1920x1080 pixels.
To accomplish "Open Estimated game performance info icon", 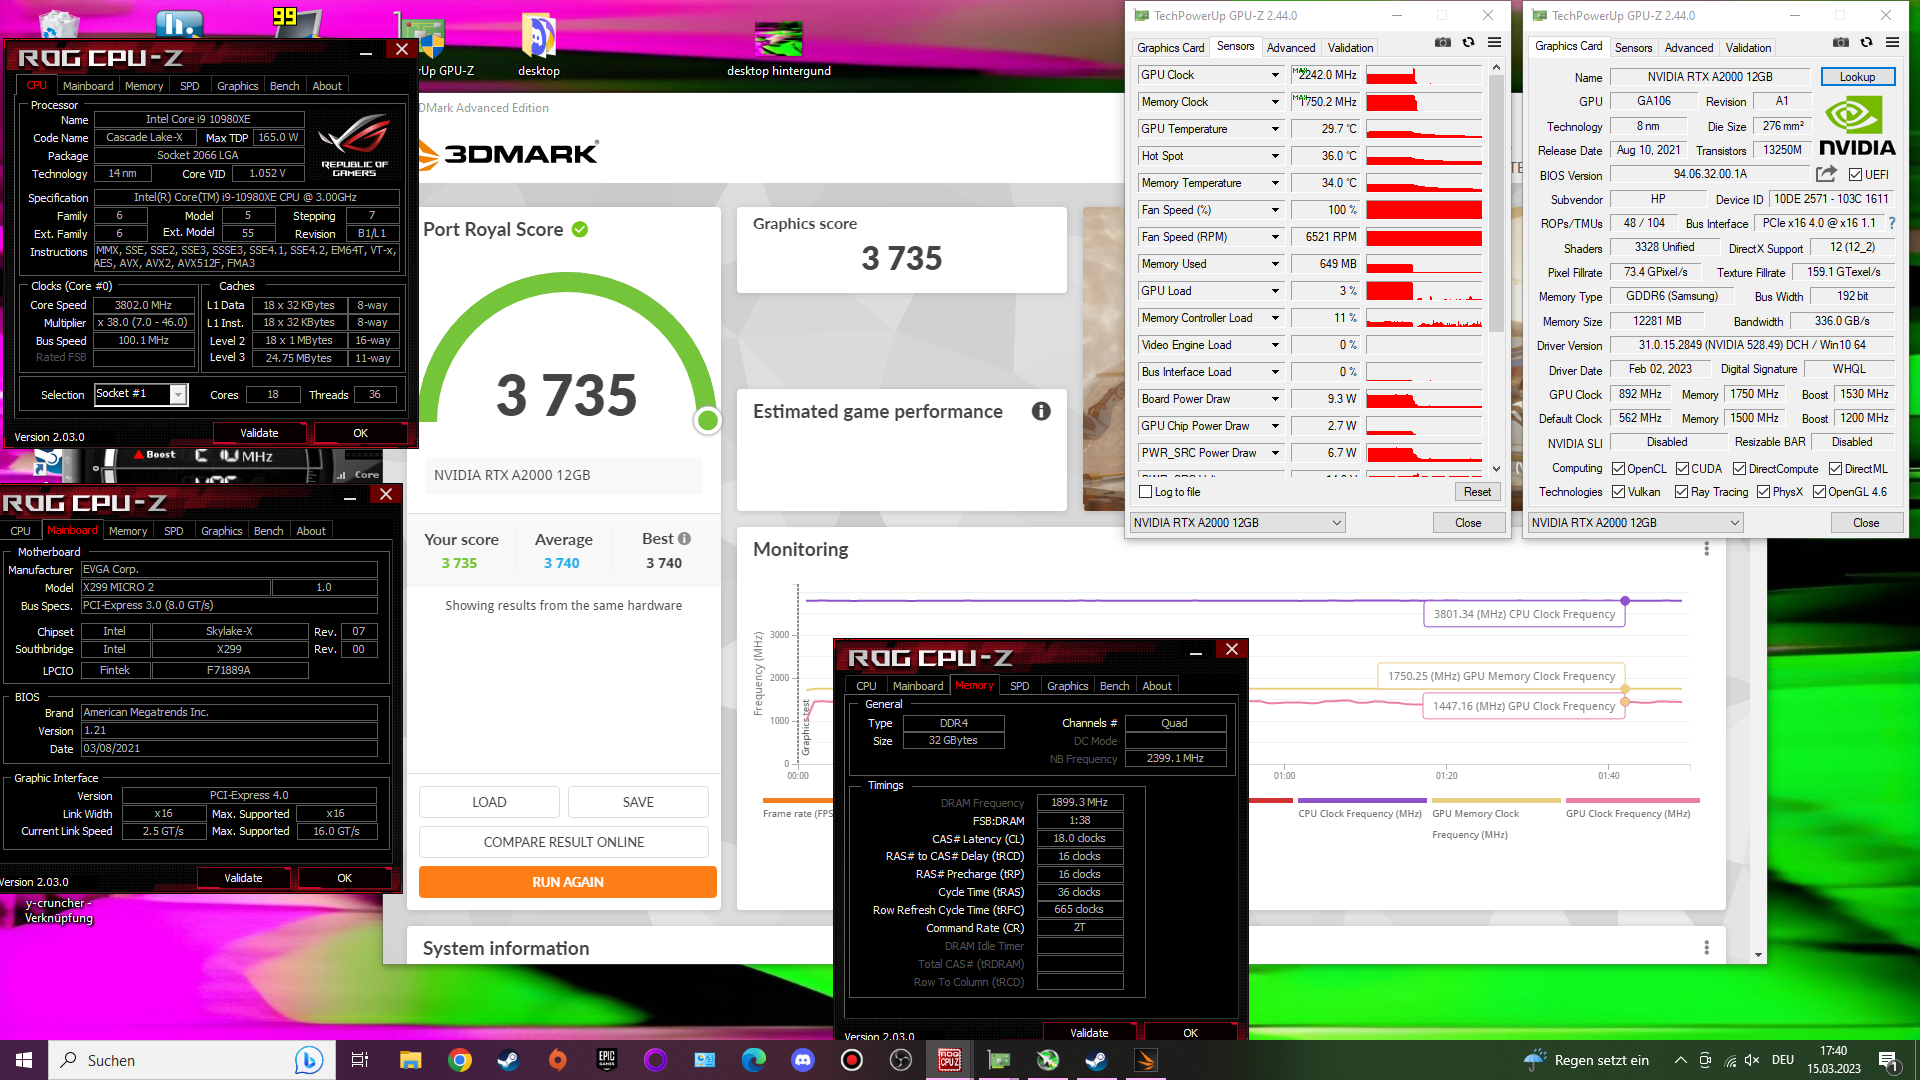I will click(1041, 411).
